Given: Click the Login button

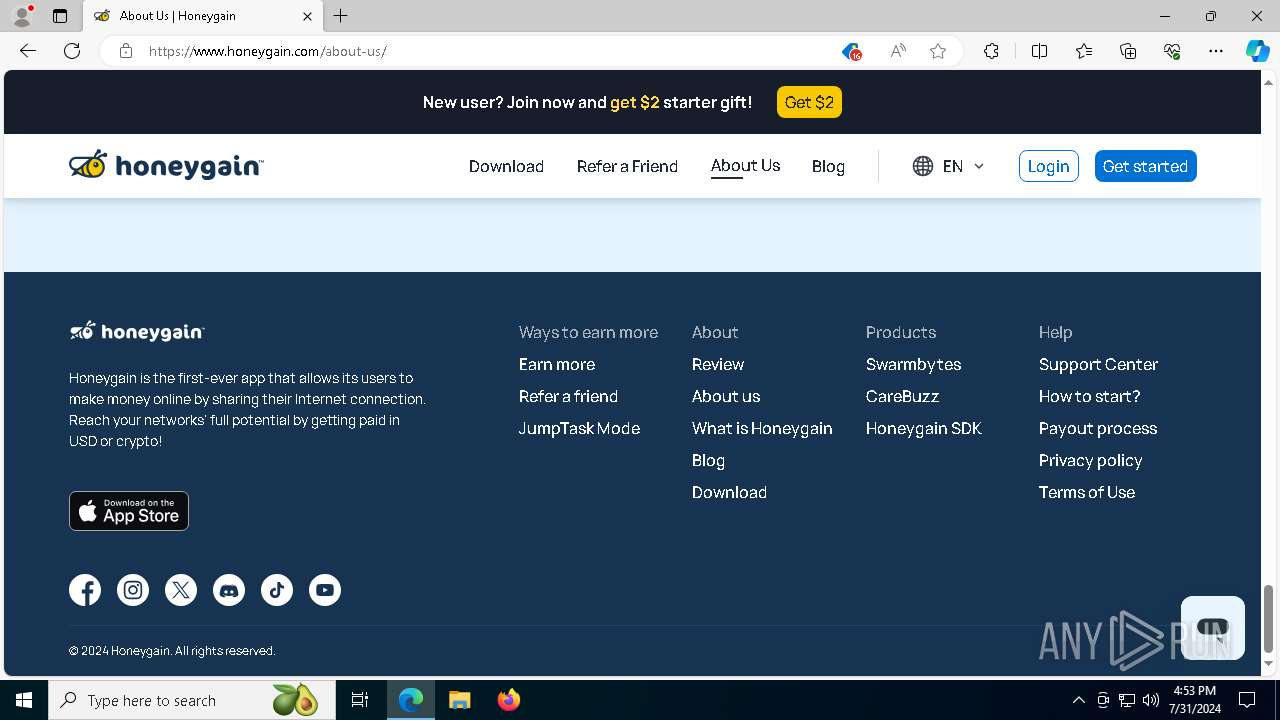Looking at the screenshot, I should 1048,166.
